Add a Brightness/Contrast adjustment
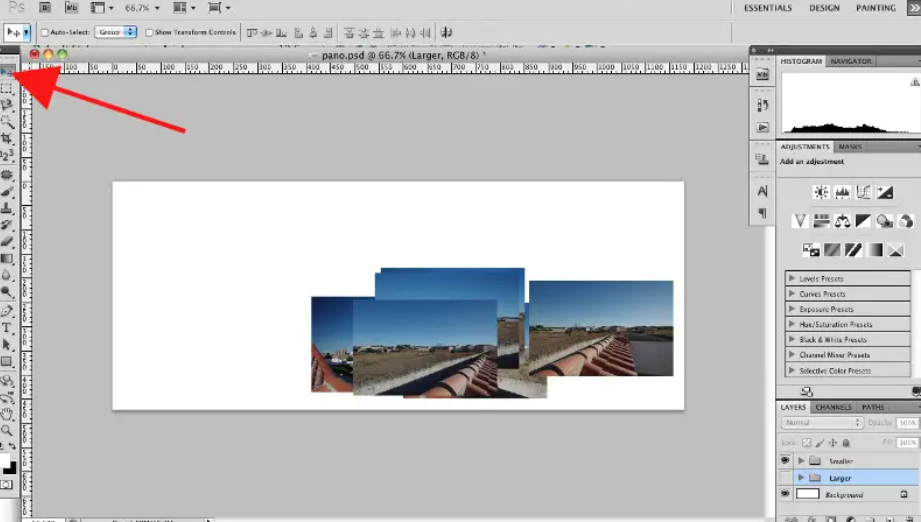 coord(821,192)
